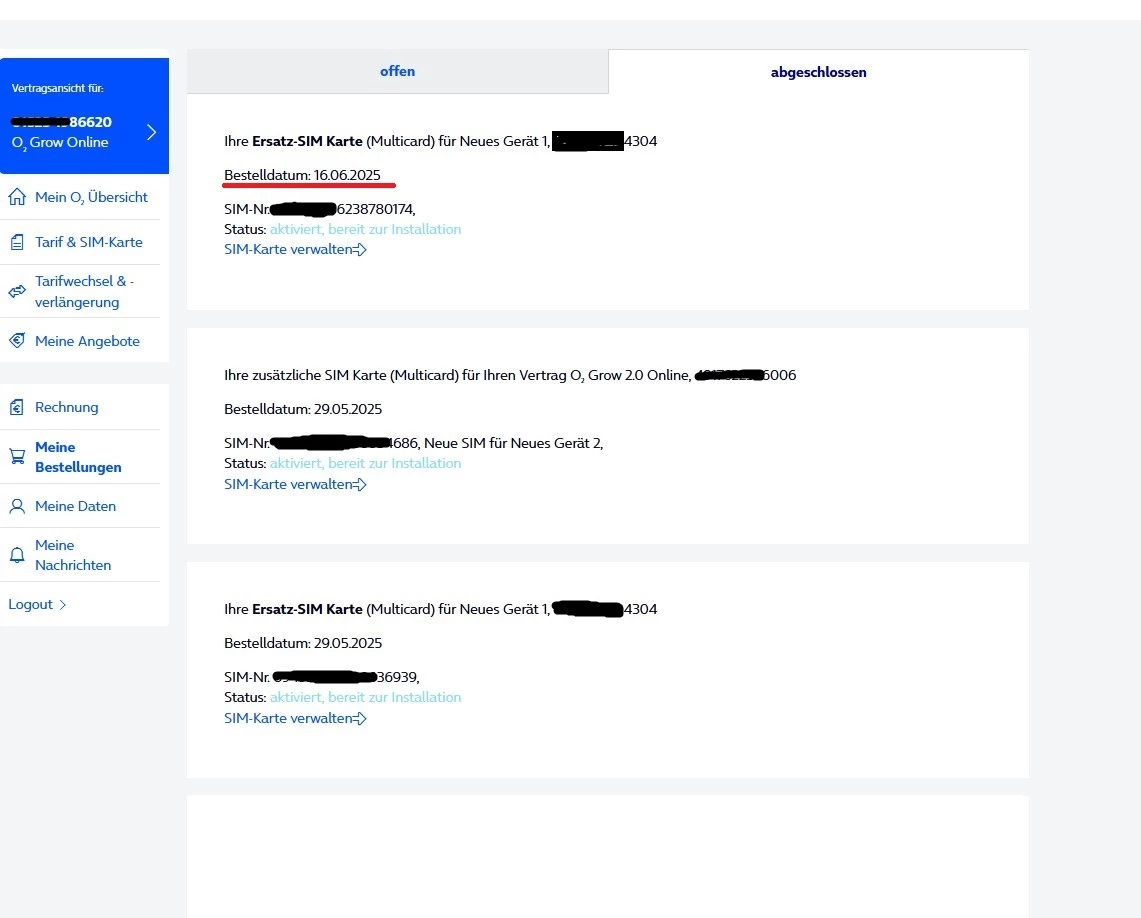
Task: Click Bestelldatum 29.05.2025 of zusätzliche SIM order
Action: point(303,410)
